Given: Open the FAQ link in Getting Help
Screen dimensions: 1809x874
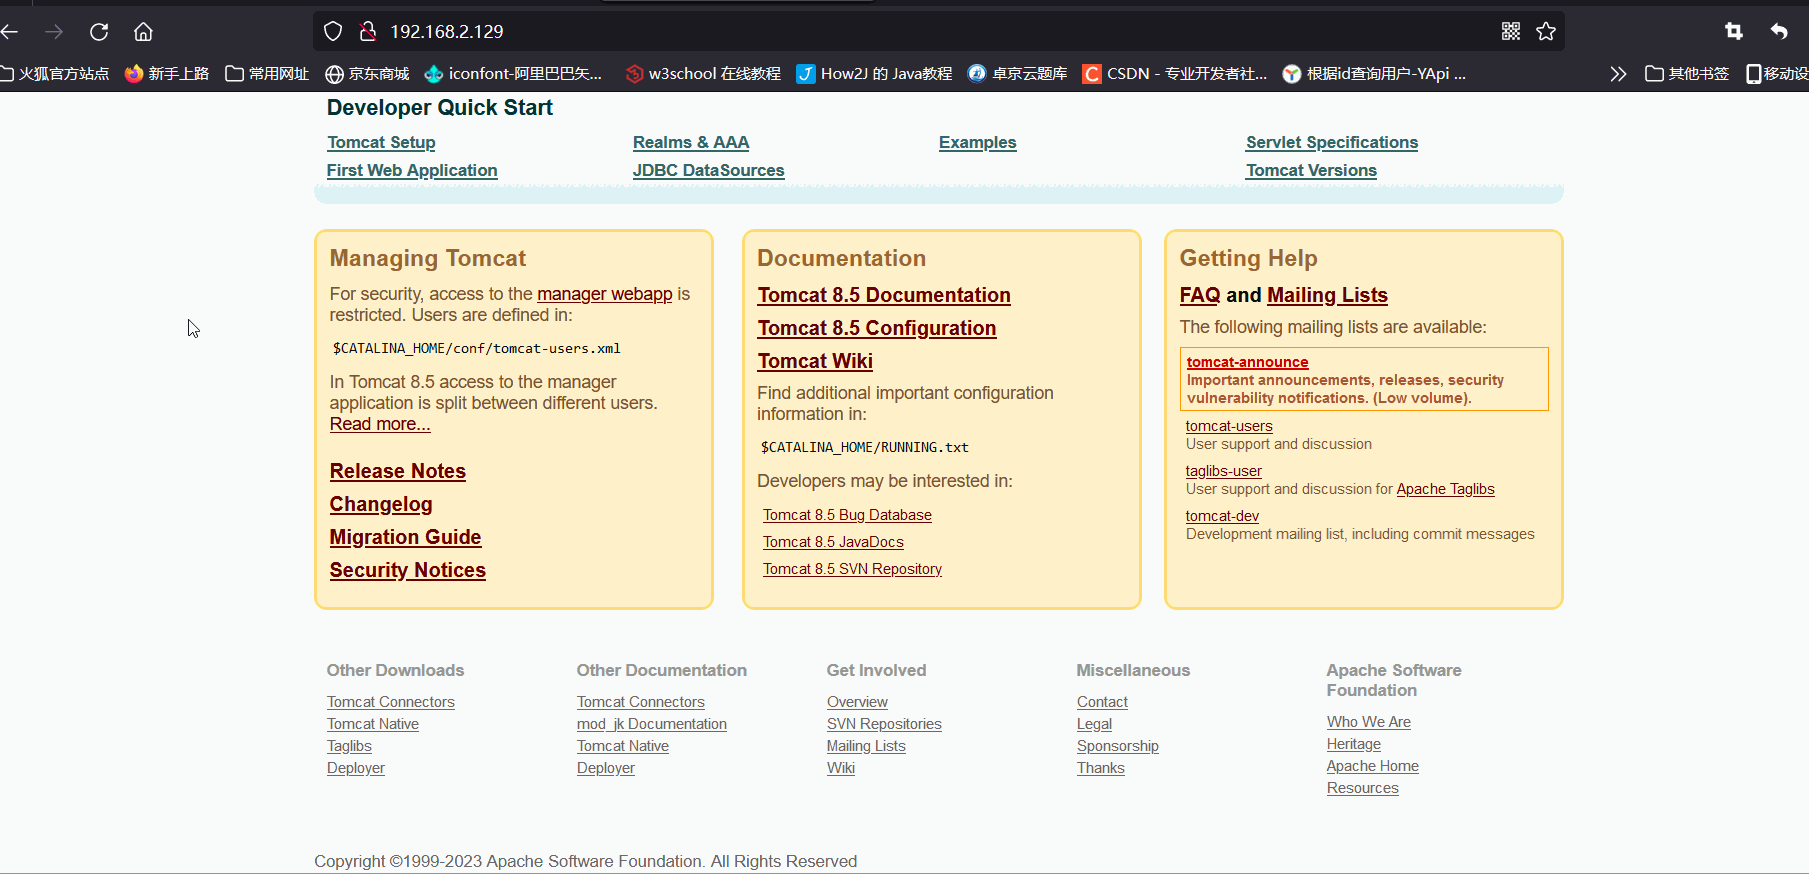Looking at the screenshot, I should 1200,295.
